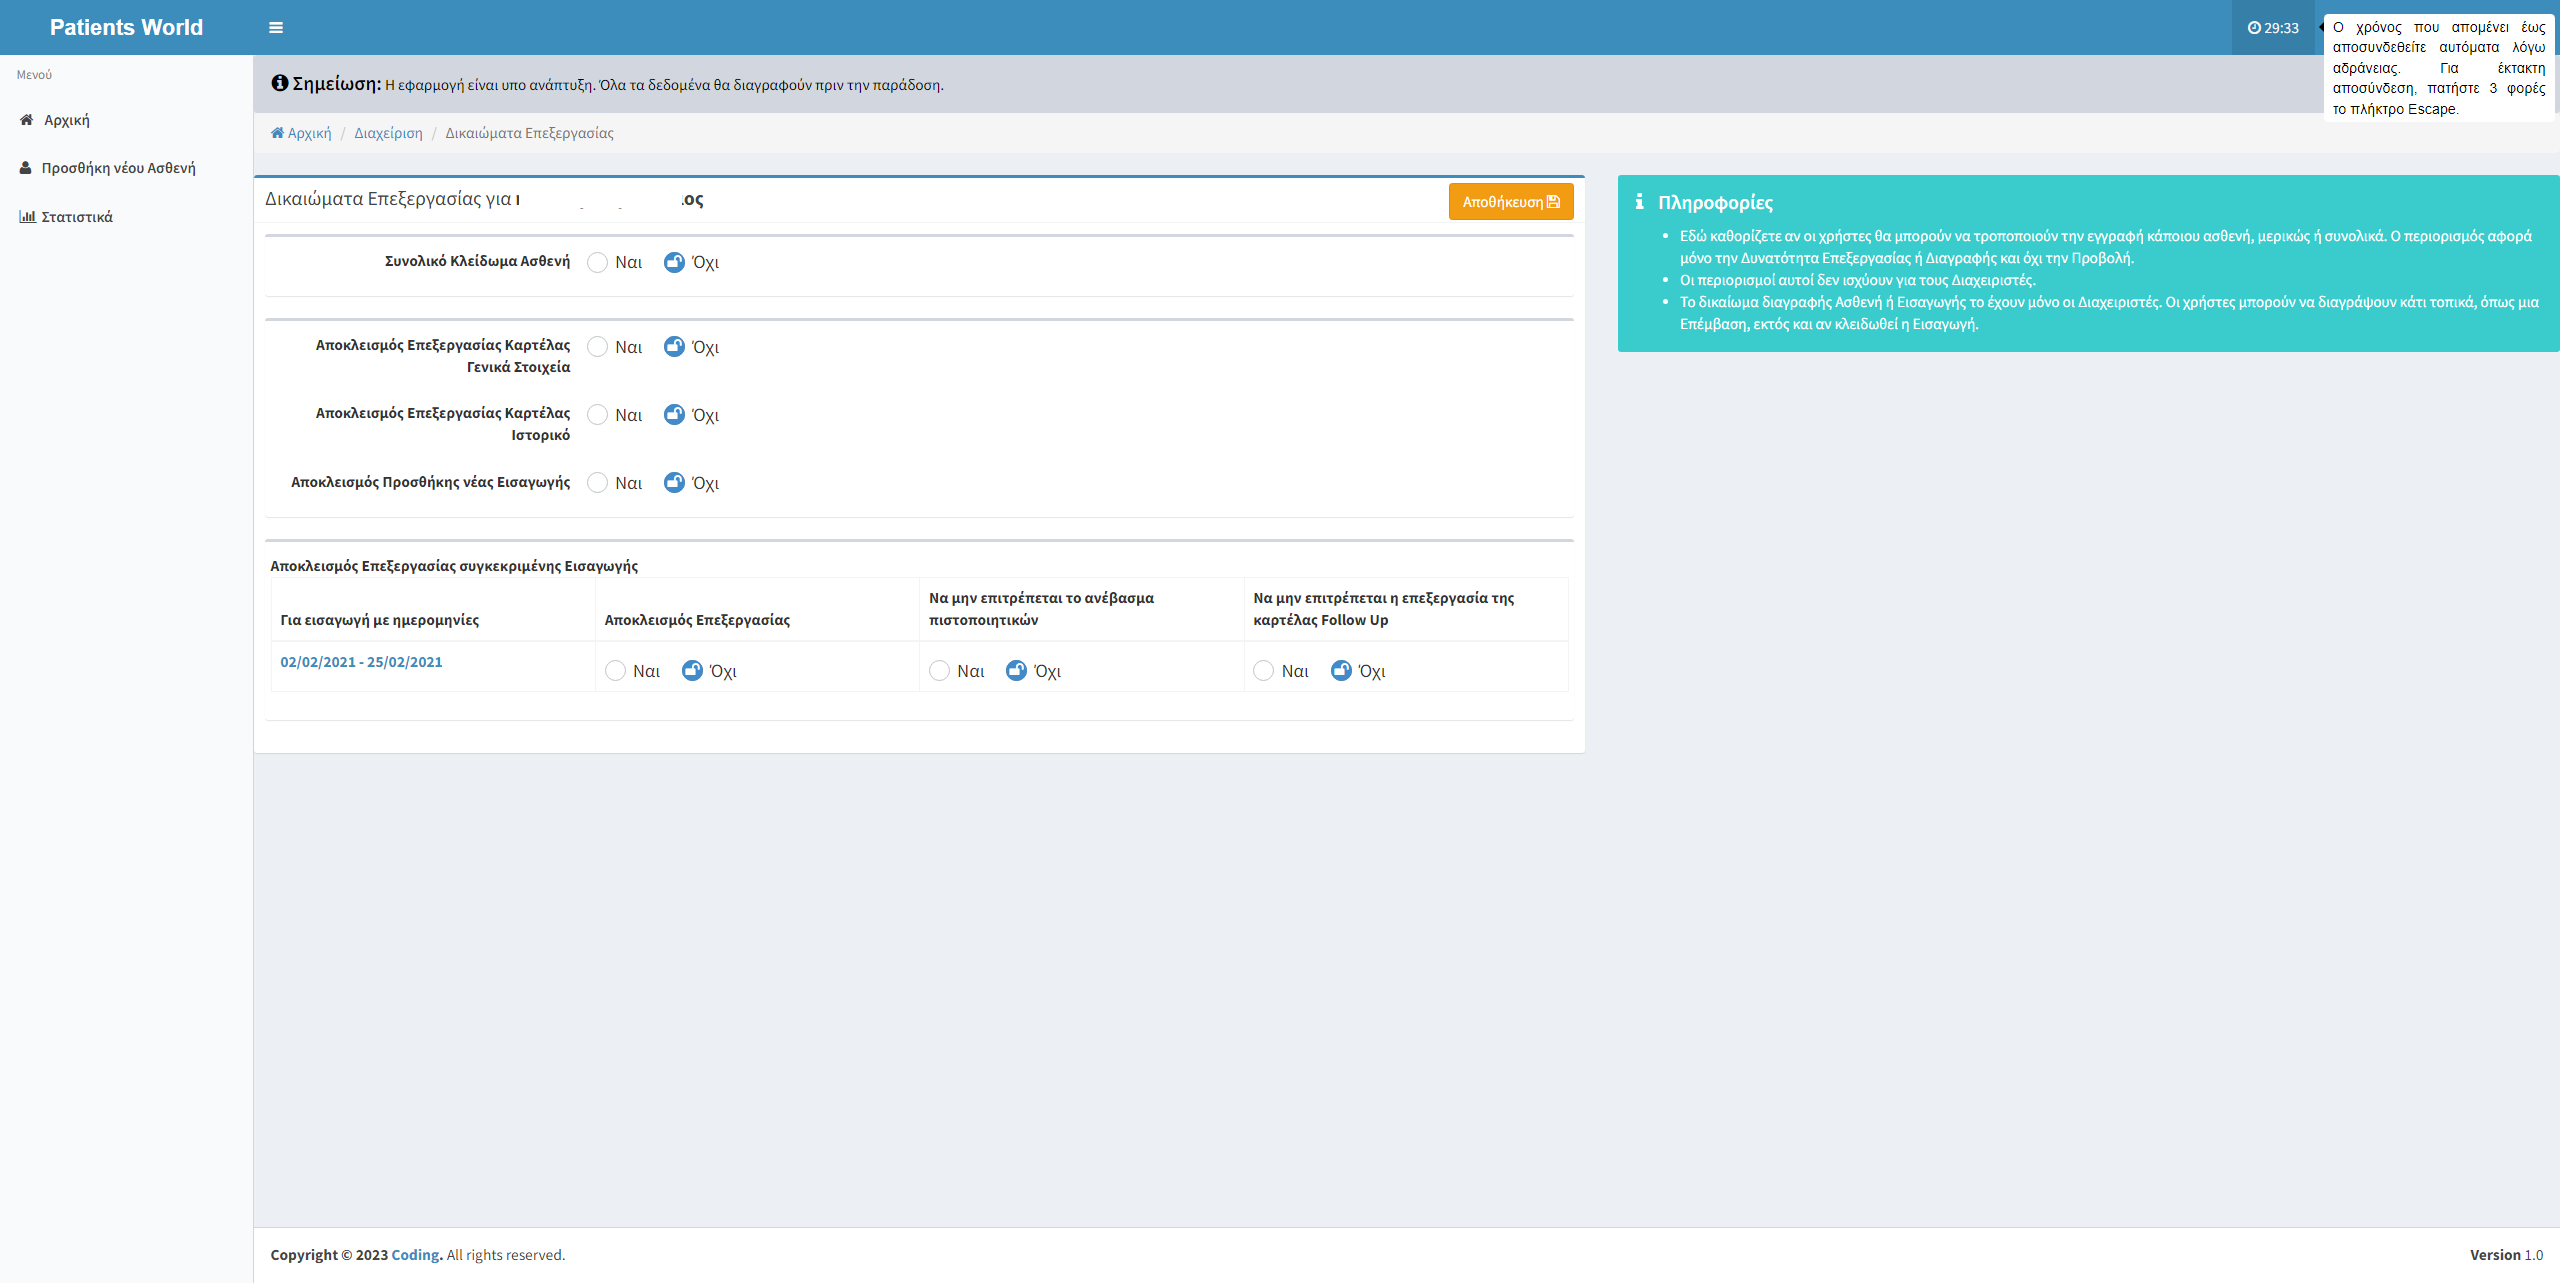This screenshot has height=1283, width=2560.
Task: Select Ναι for Συνολικό Κλείδωμα Ασθενή
Action: [x=598, y=263]
